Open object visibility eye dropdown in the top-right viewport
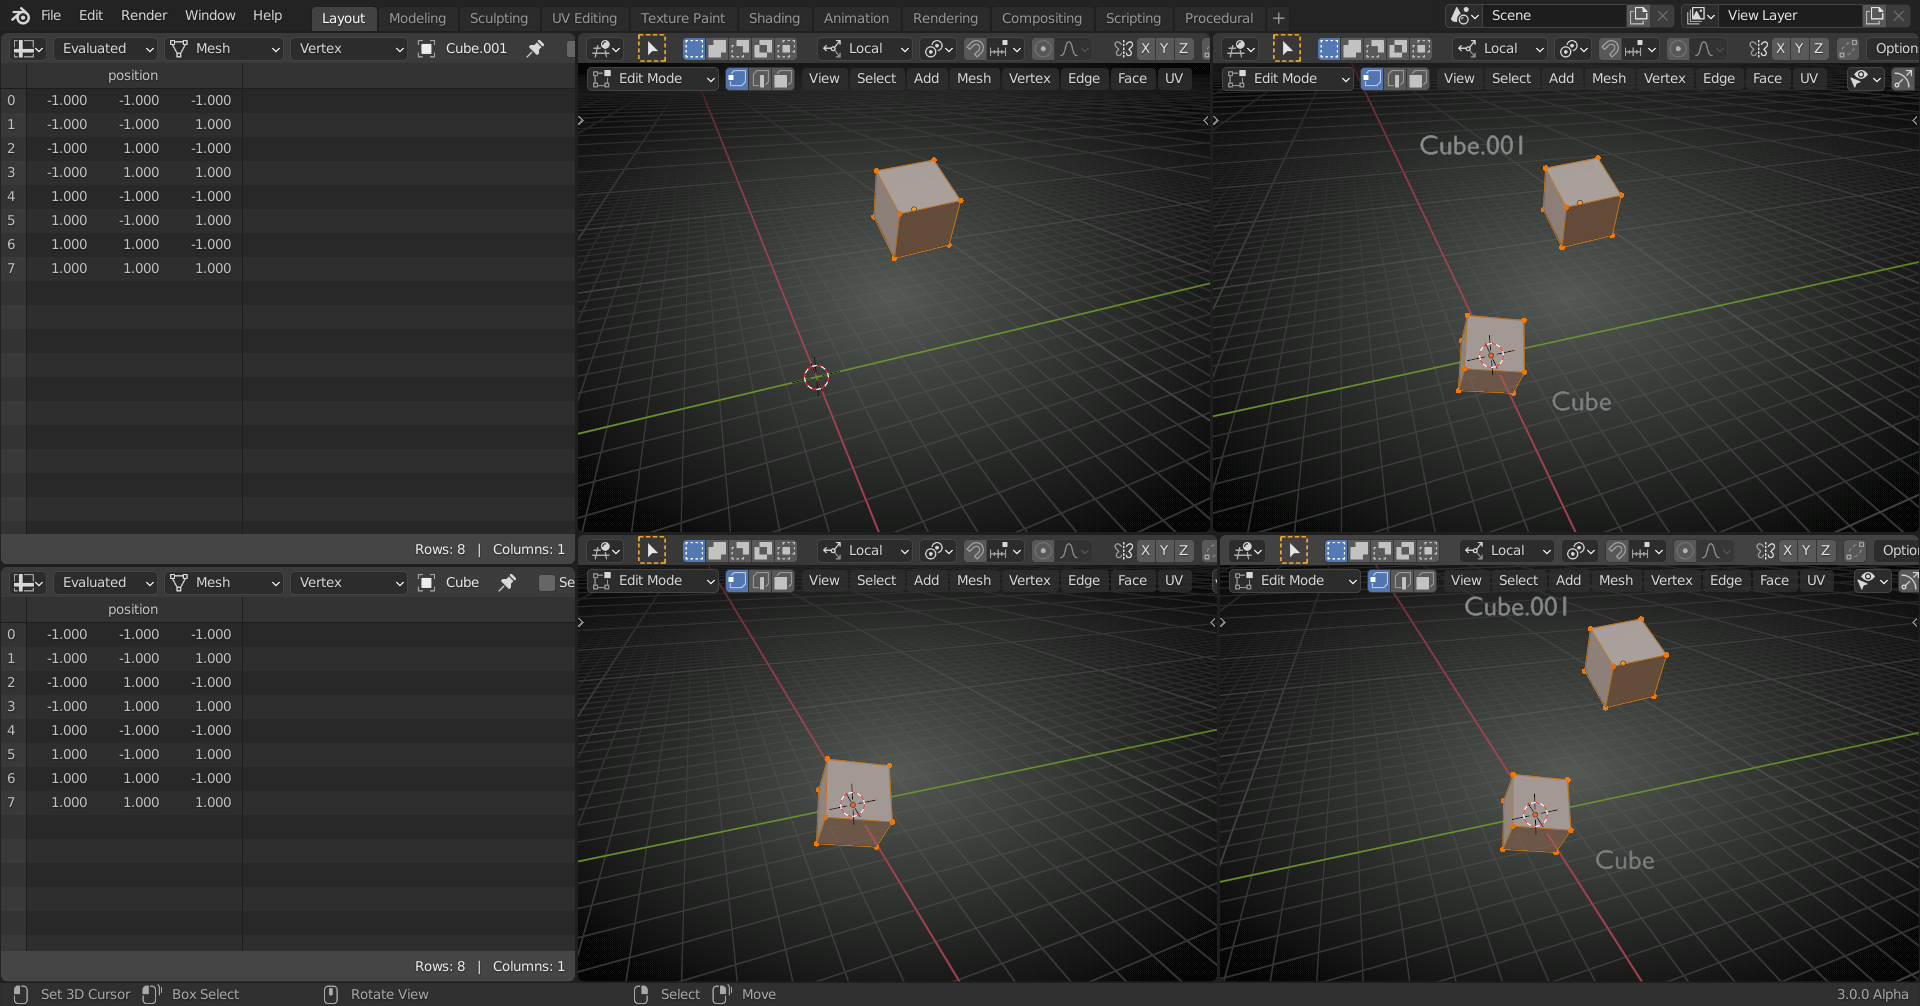The height and width of the screenshot is (1006, 1920). coord(1866,78)
